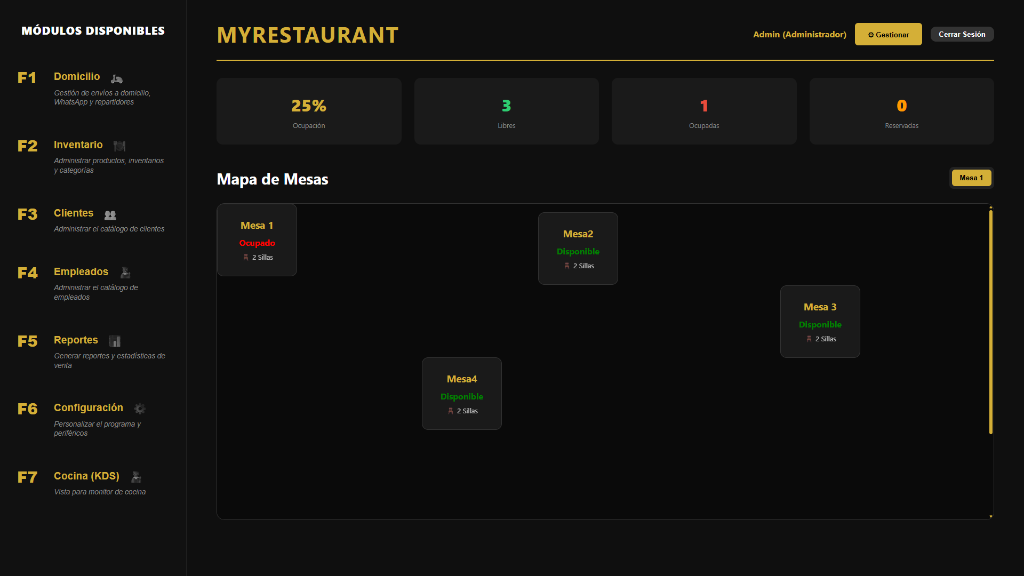Click the Cocina (KDS) chef icon

pos(135,477)
